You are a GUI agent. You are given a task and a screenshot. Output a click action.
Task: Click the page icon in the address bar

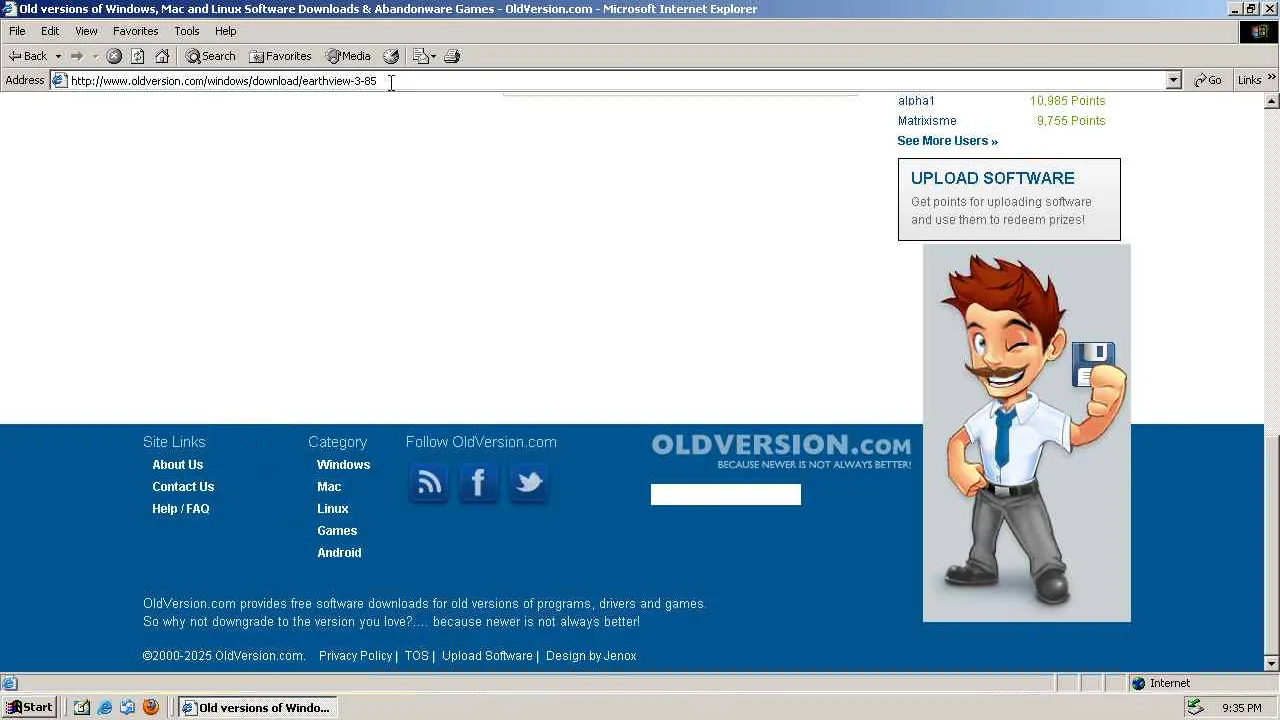click(60, 81)
